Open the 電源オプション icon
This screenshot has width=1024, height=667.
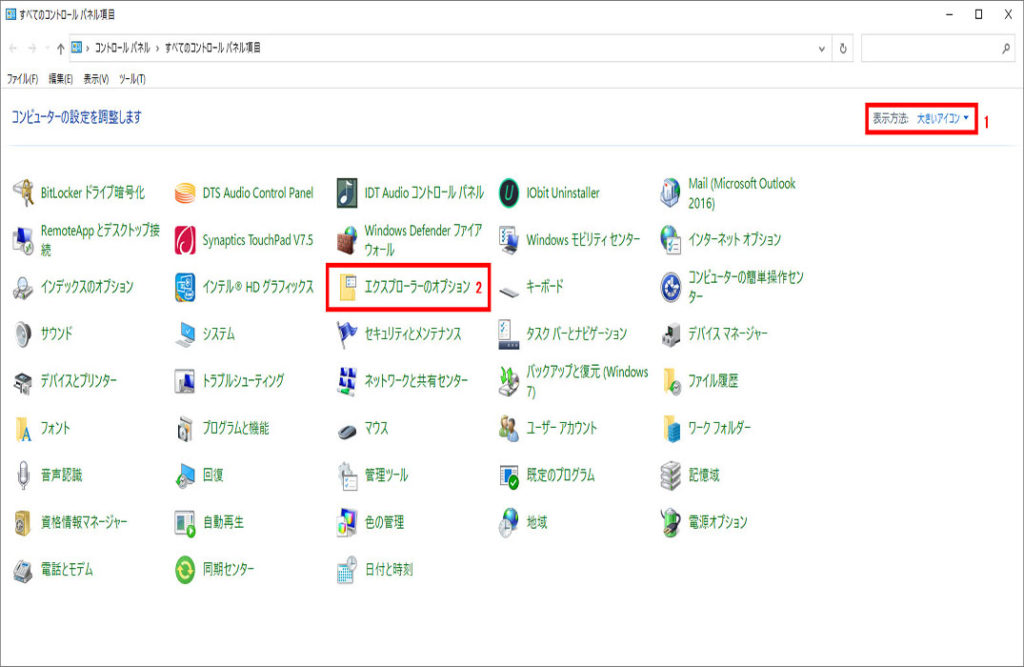pyautogui.click(x=671, y=522)
